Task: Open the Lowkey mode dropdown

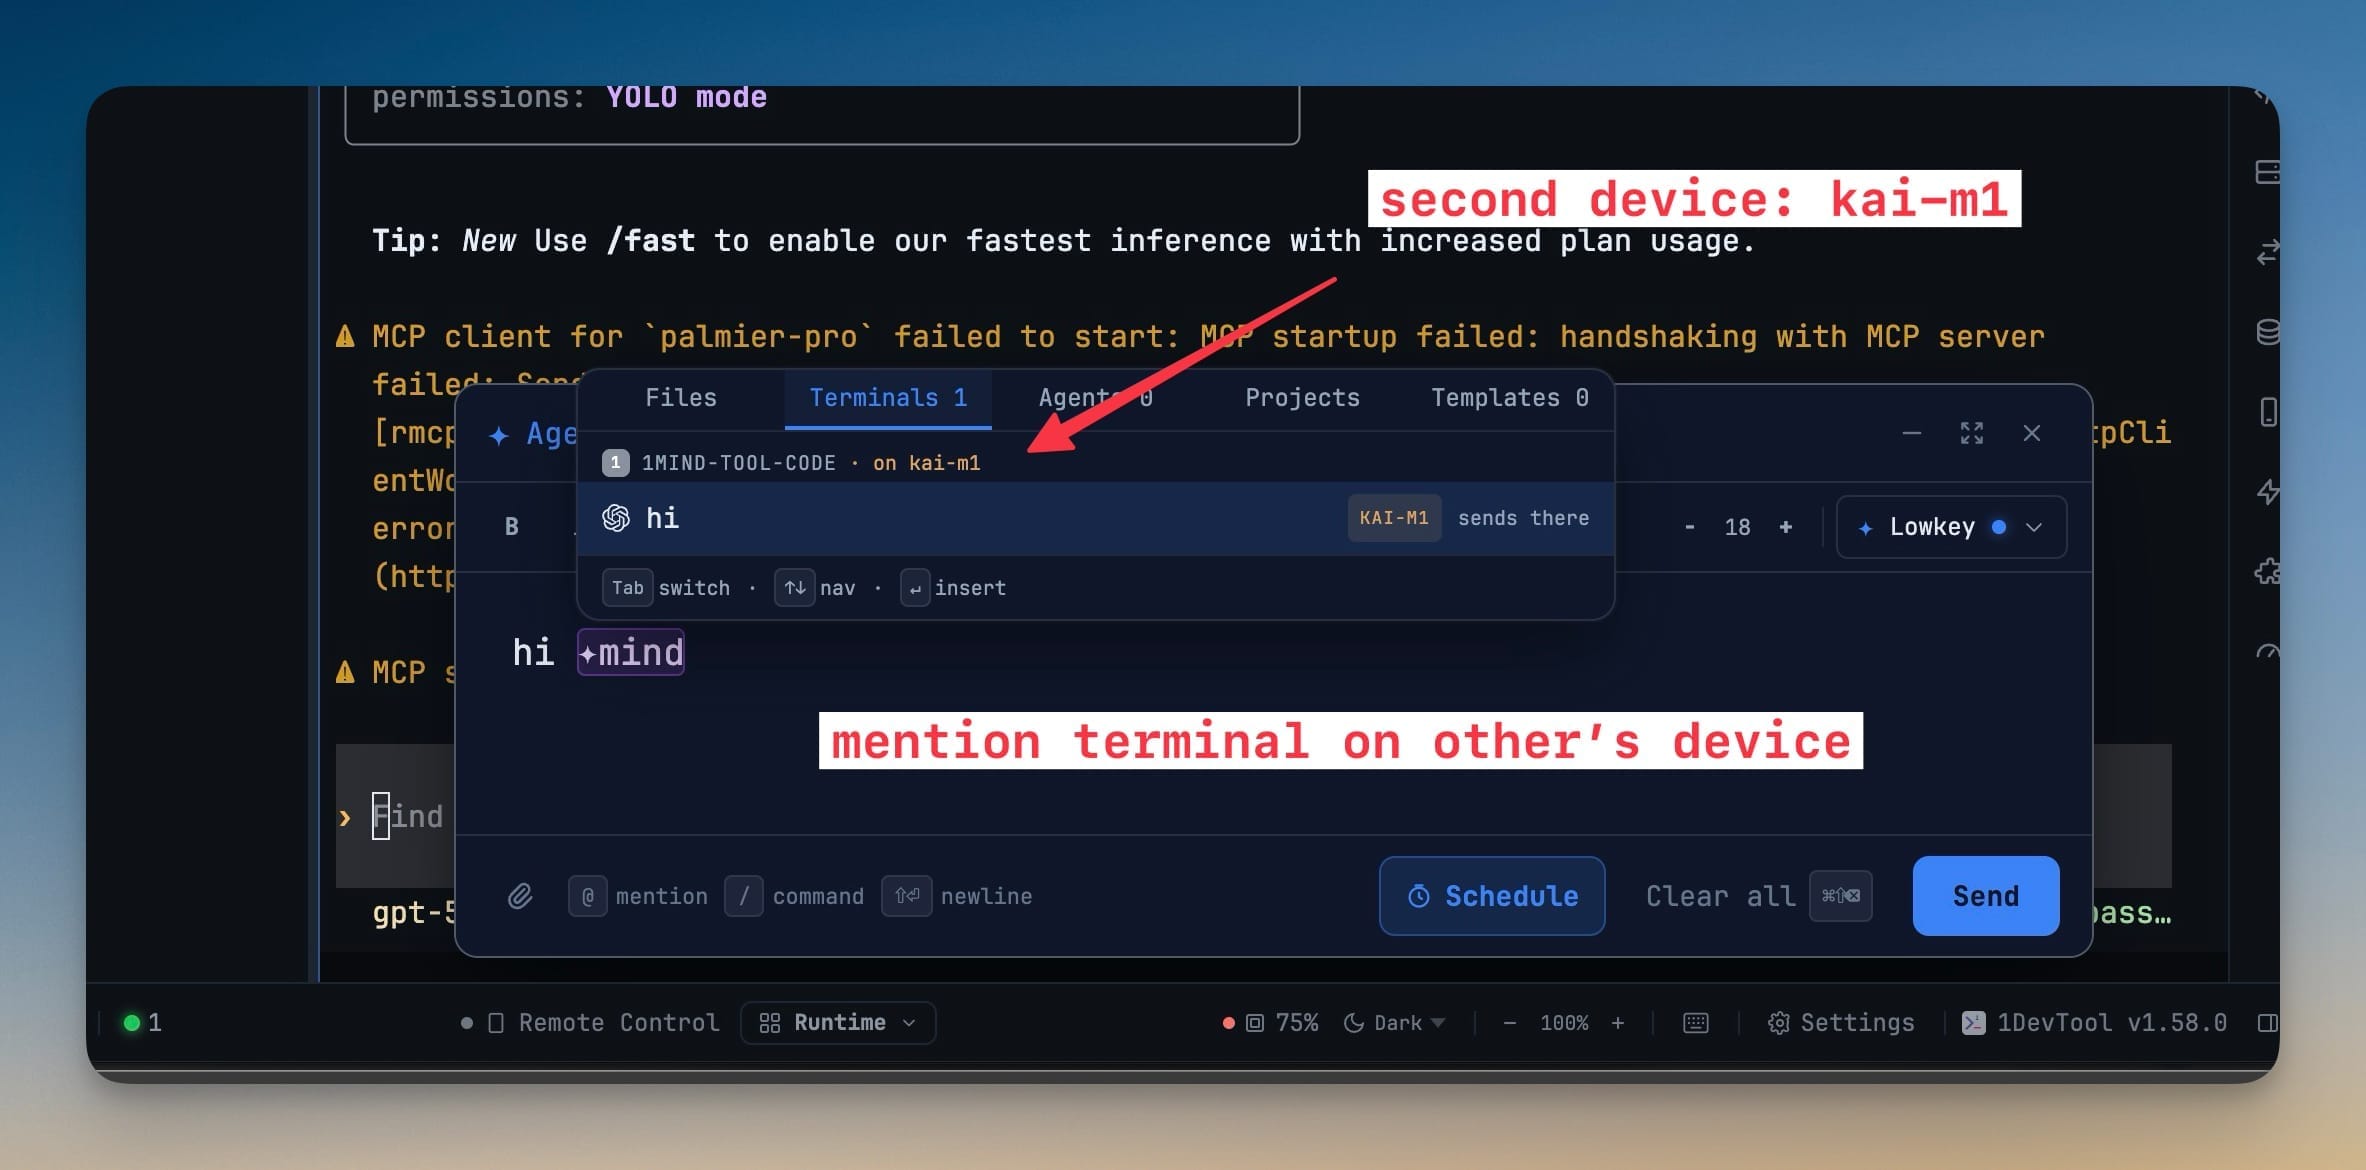Action: tap(1952, 527)
